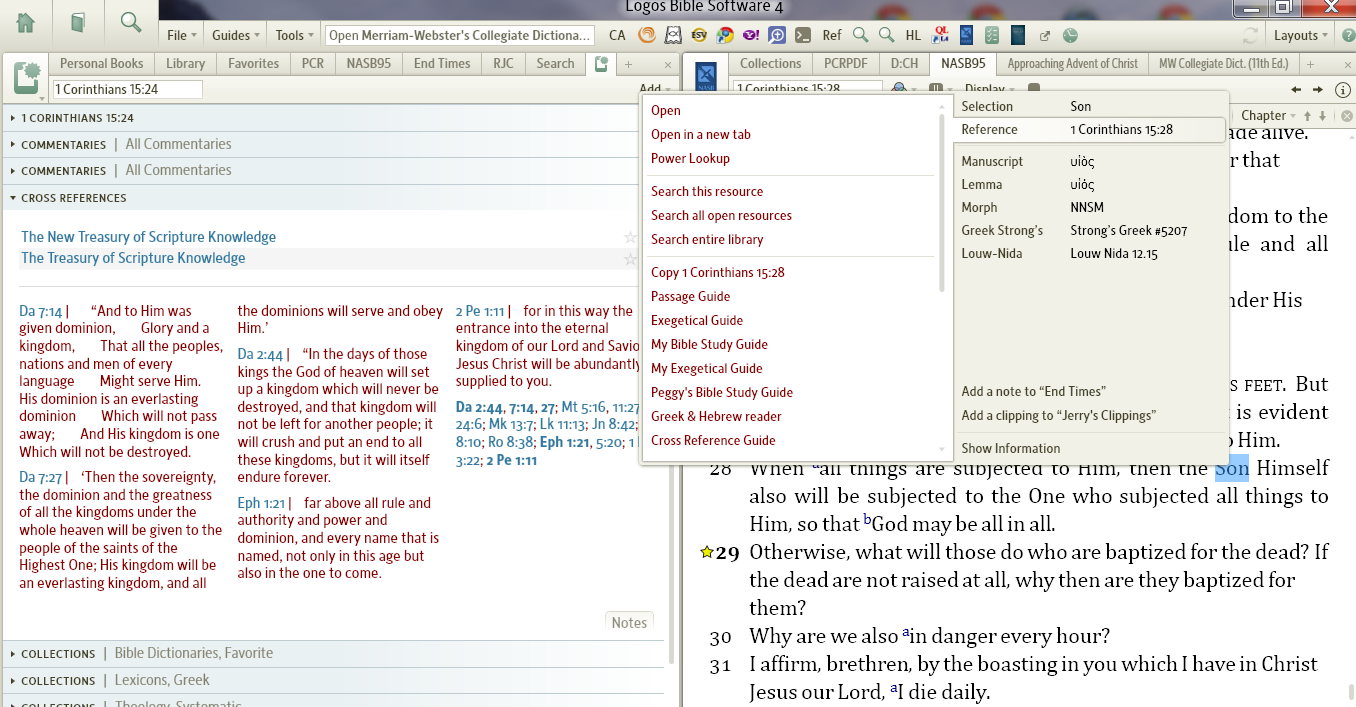Viewport: 1356px width, 707px height.
Task: Click the command box Open Merriam-Webster's
Action: 460,35
